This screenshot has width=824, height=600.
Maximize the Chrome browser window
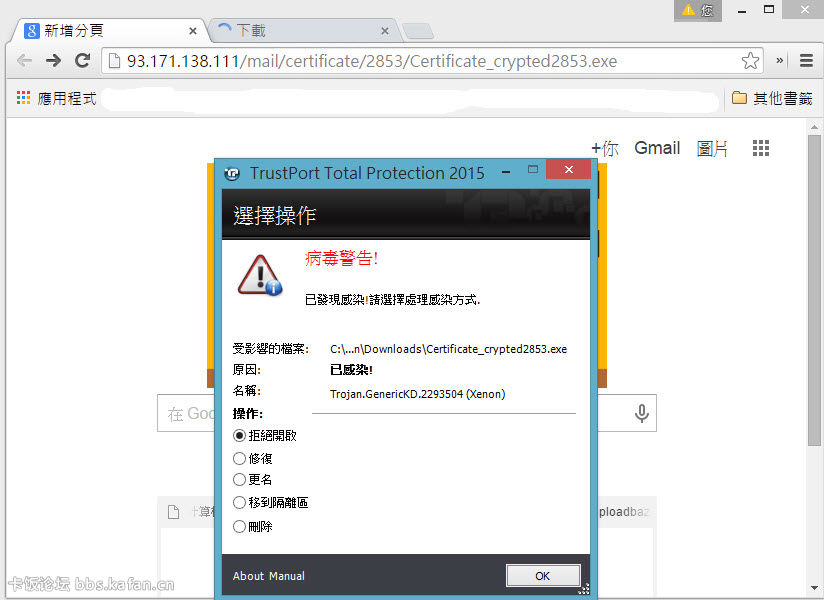(x=769, y=9)
